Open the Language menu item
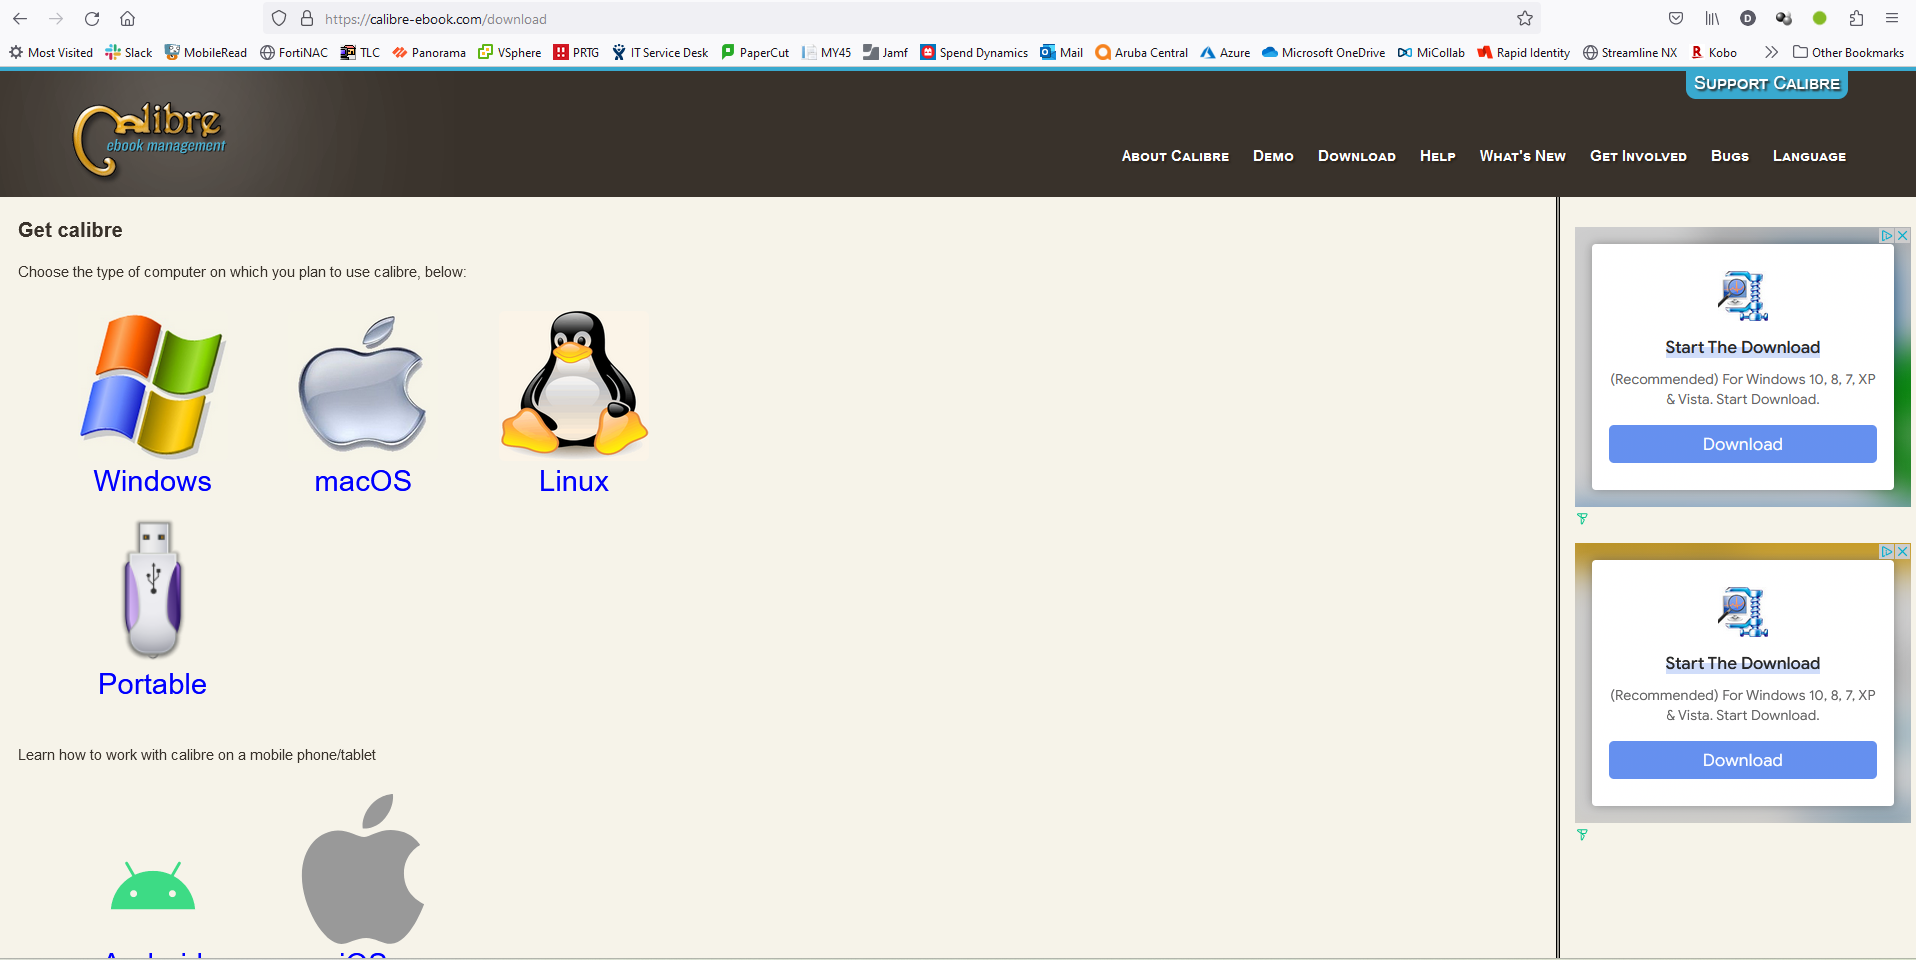1916x960 pixels. [x=1810, y=156]
